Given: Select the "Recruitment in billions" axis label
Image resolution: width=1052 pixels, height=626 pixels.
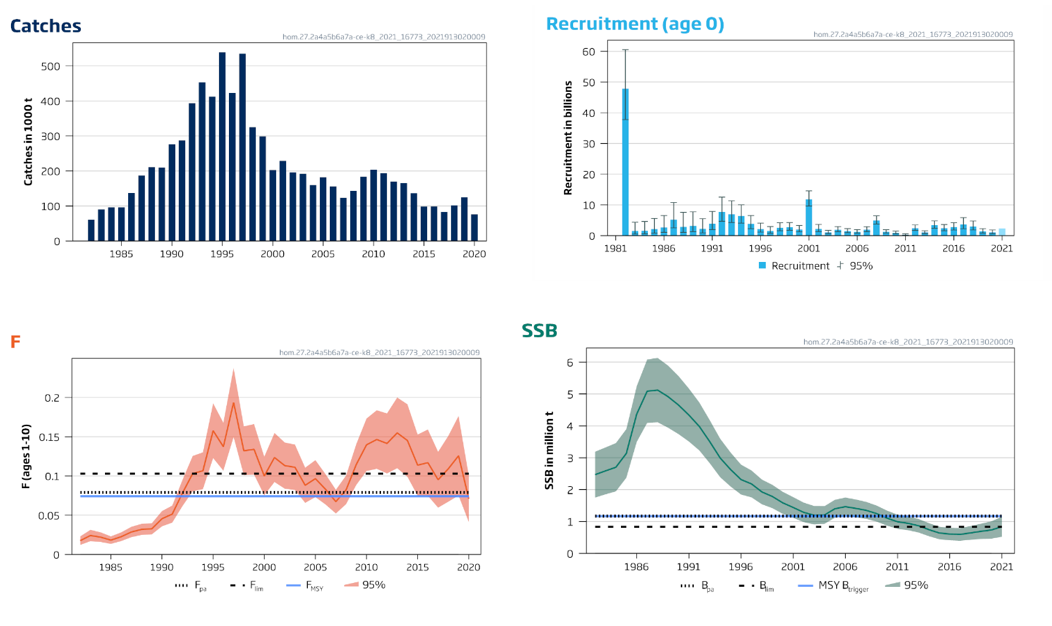Looking at the screenshot, I should [568, 138].
